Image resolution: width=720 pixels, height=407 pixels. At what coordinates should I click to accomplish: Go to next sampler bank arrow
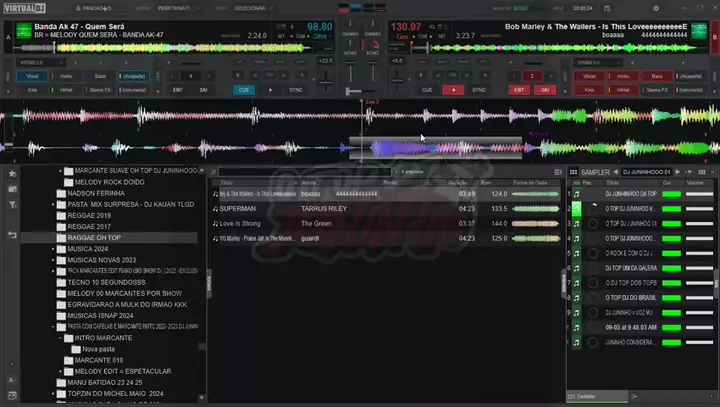[678, 172]
